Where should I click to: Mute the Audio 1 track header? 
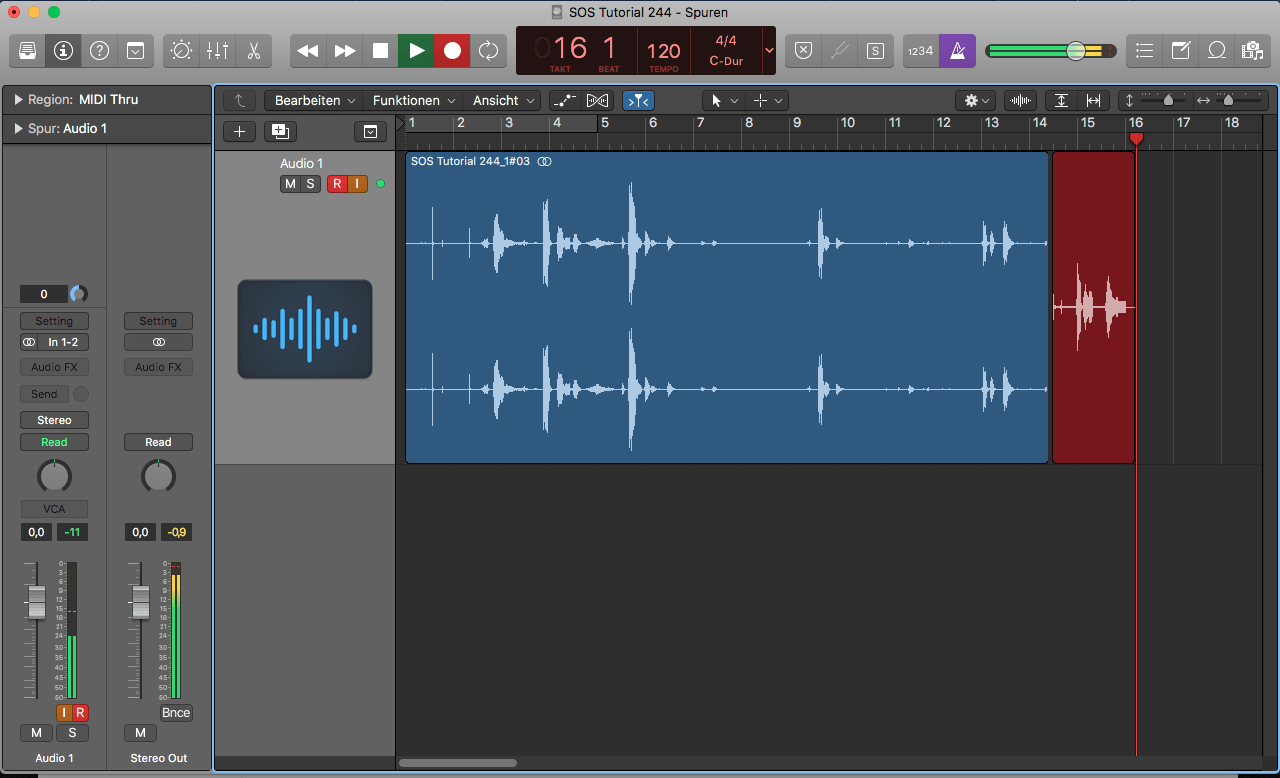(x=290, y=184)
